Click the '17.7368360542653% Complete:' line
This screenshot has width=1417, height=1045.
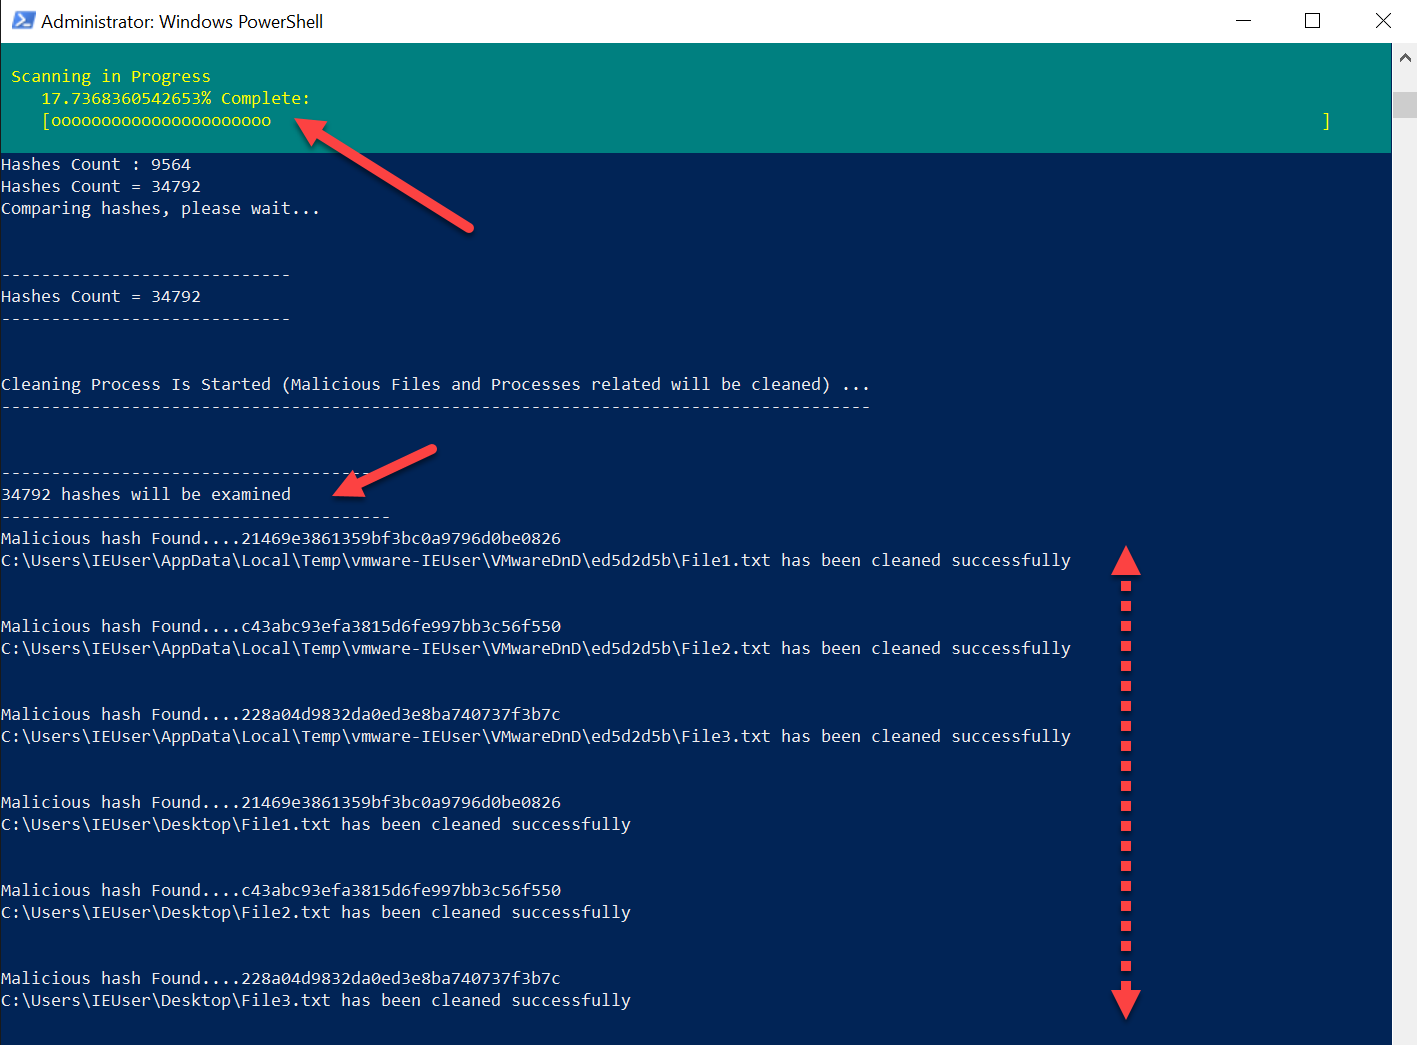176,98
